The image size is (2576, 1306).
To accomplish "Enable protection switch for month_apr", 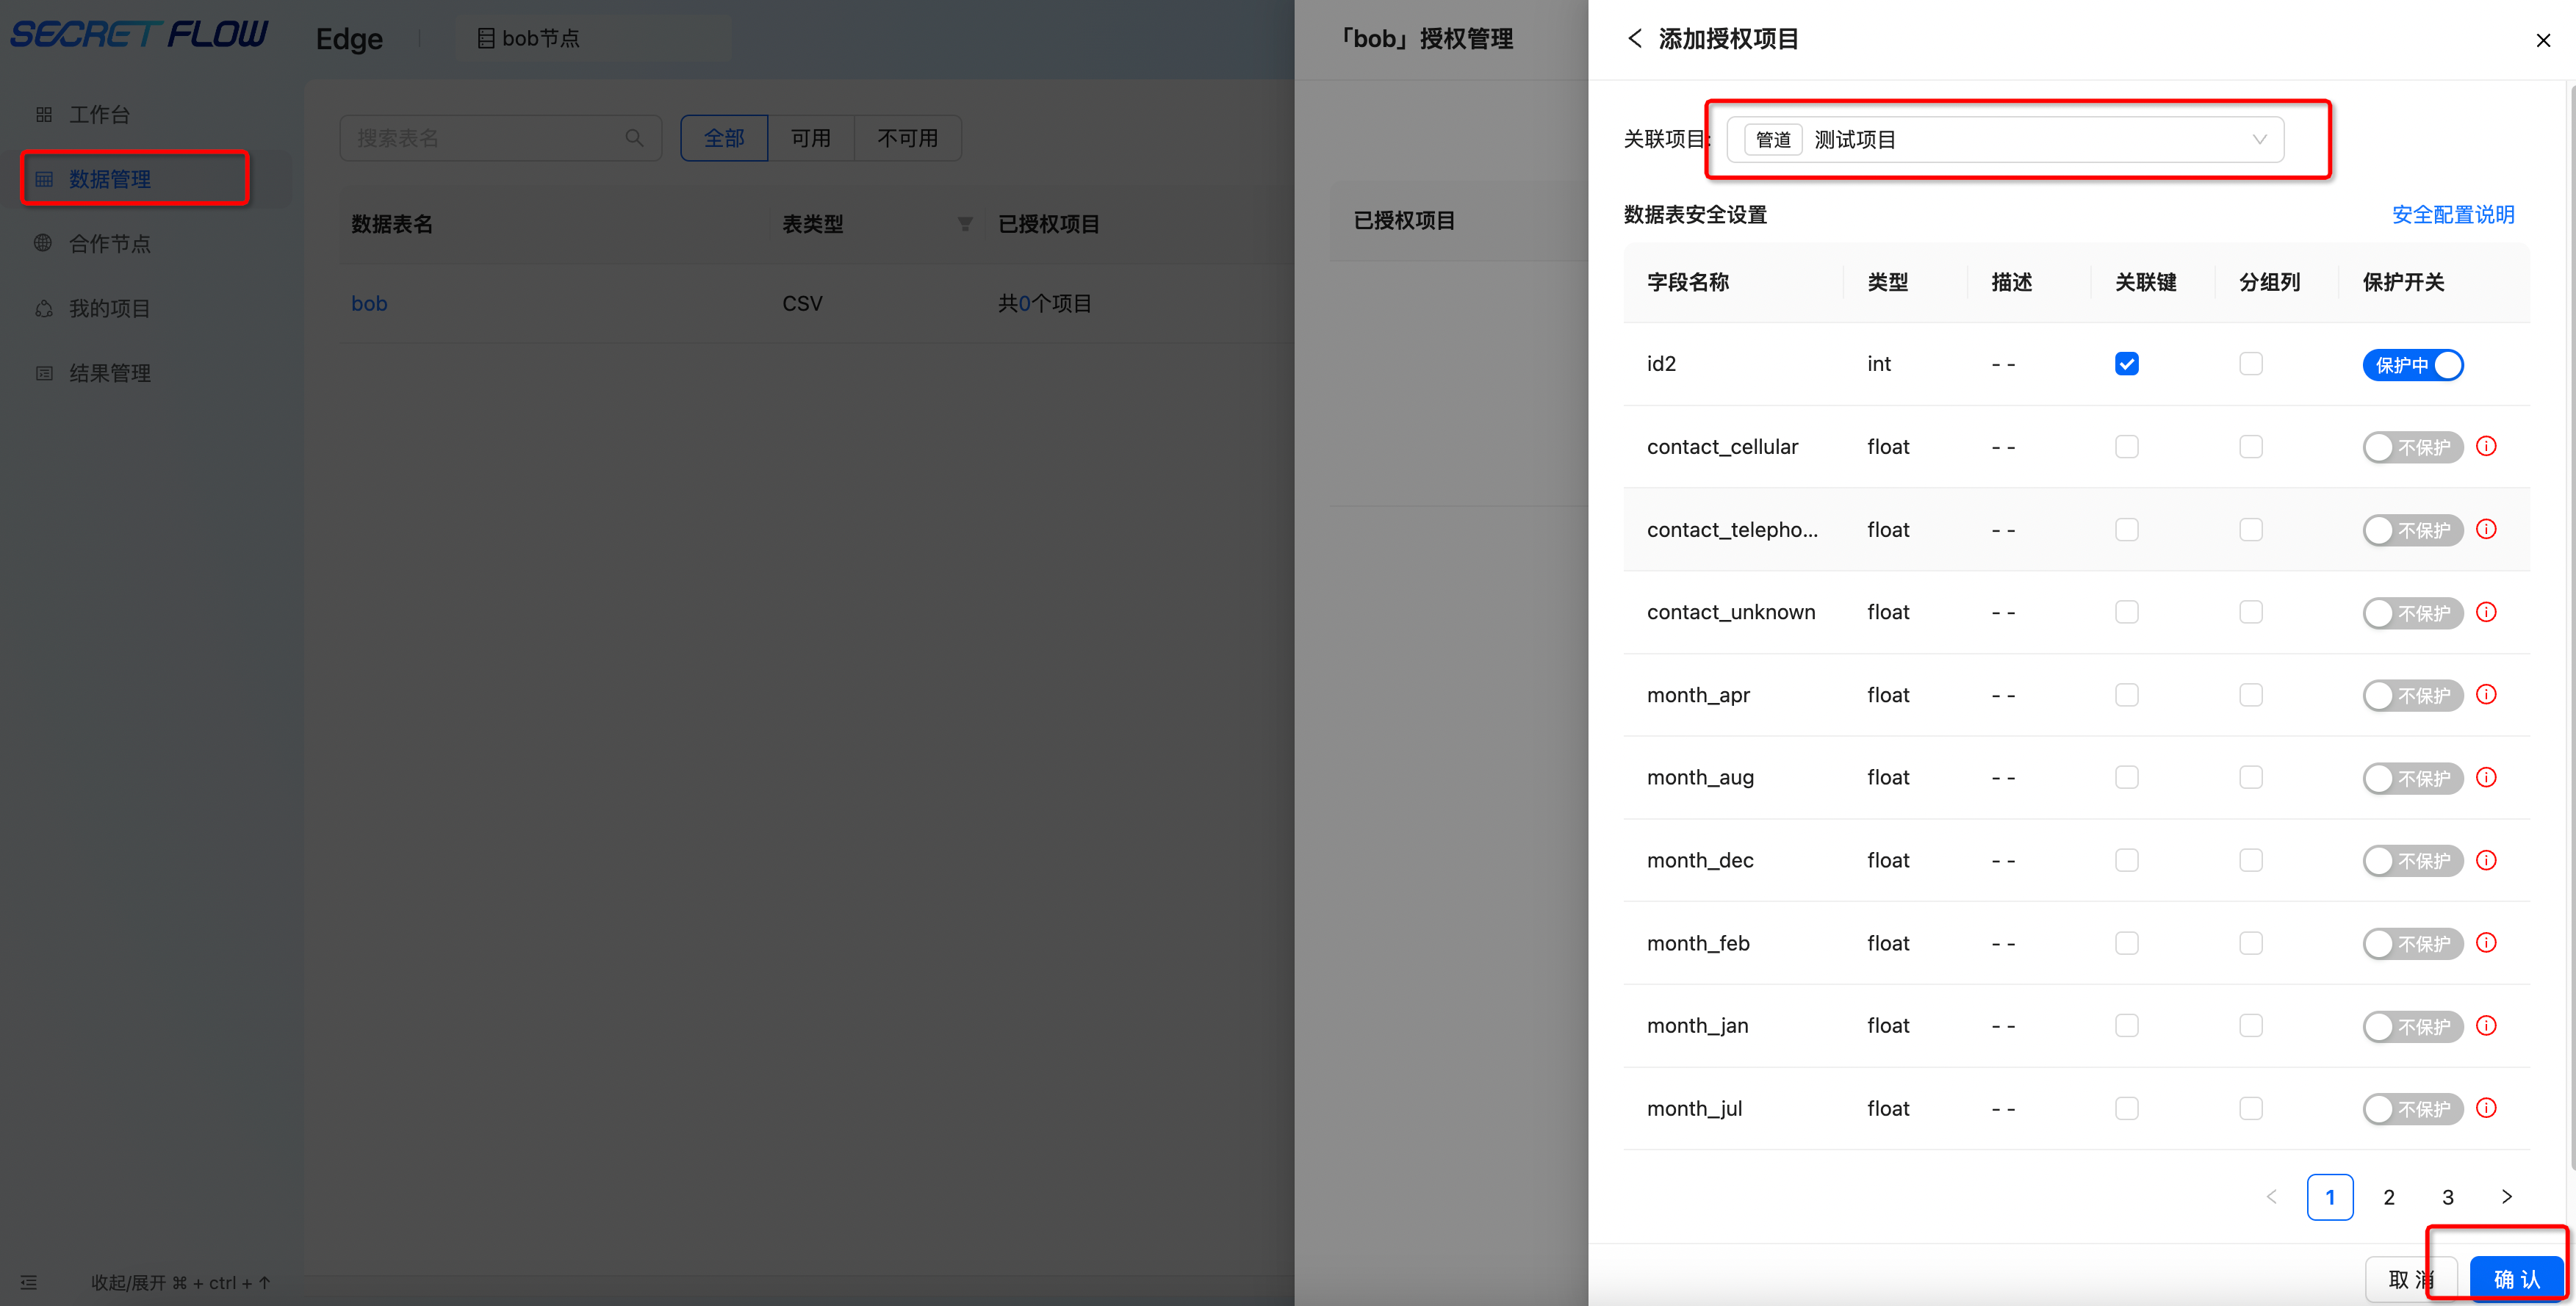I will [2412, 696].
